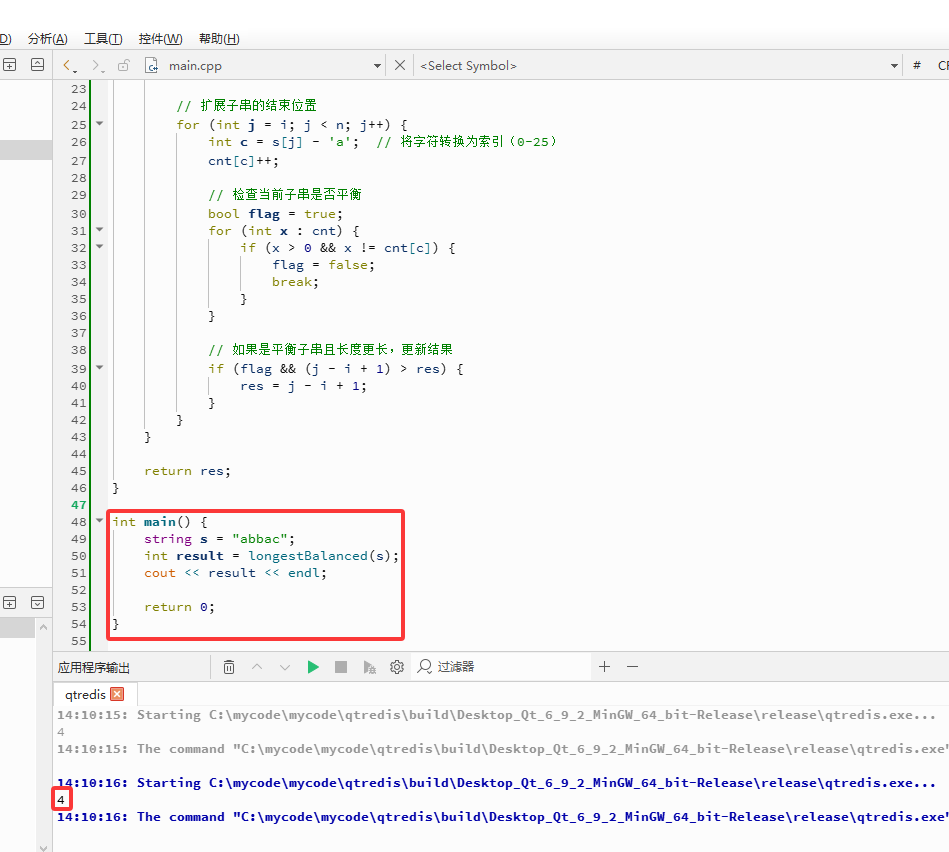
Task: Open the main.cpp document dropdown
Action: tap(377, 66)
